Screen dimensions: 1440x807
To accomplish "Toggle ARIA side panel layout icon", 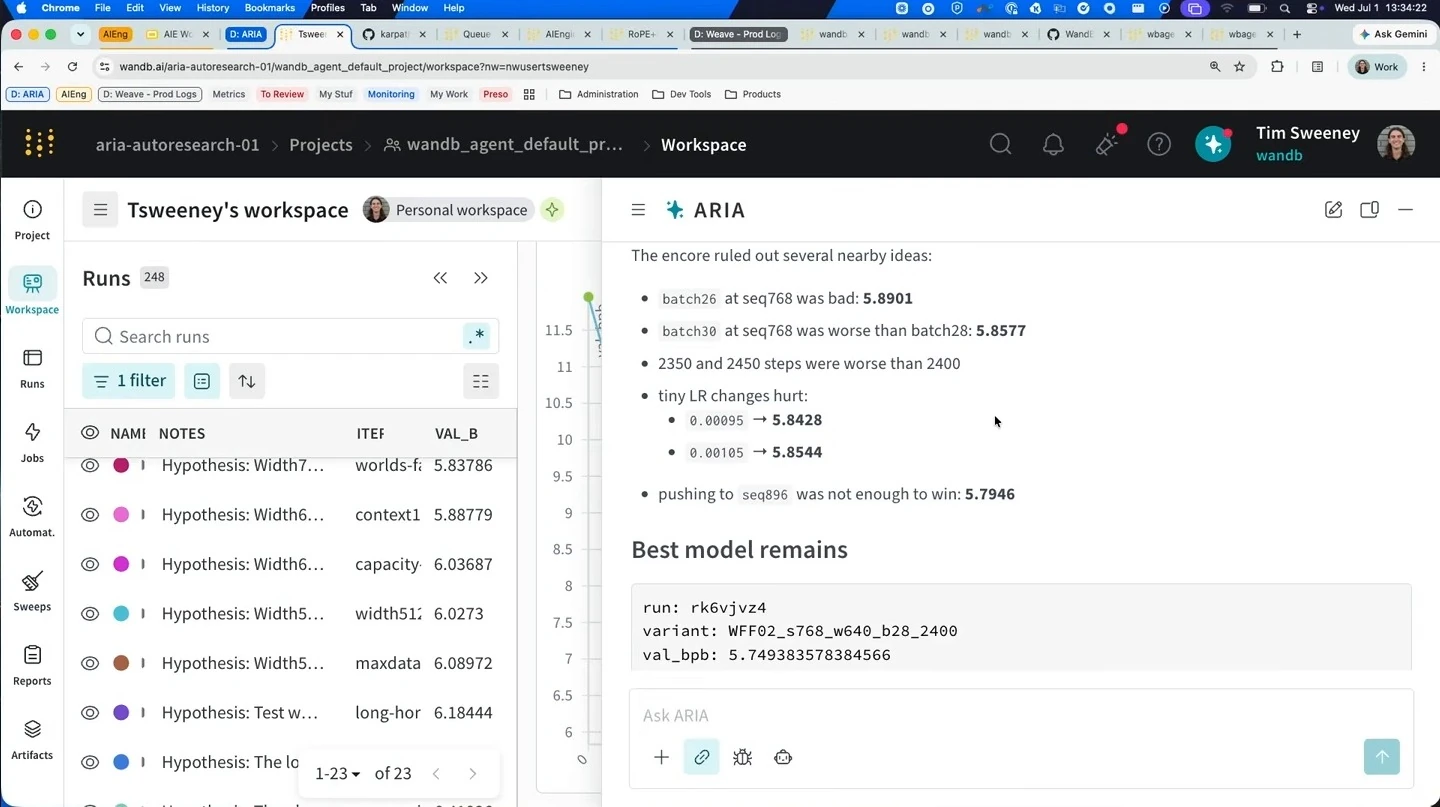I will [1369, 210].
